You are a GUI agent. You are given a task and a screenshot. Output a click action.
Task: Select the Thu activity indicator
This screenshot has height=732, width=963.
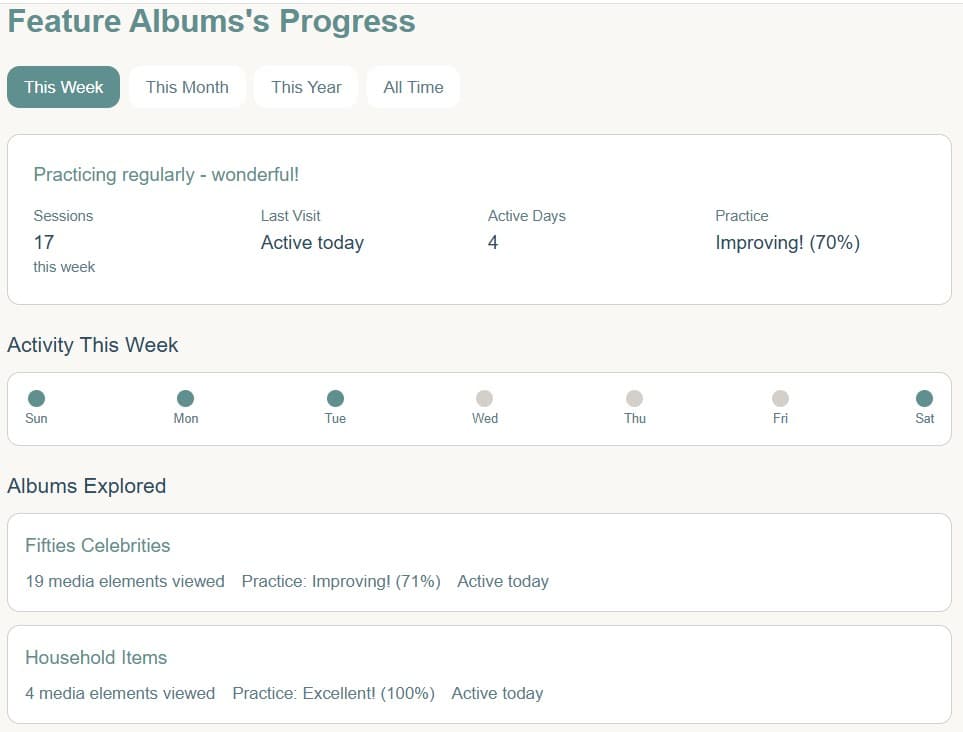(x=634, y=395)
